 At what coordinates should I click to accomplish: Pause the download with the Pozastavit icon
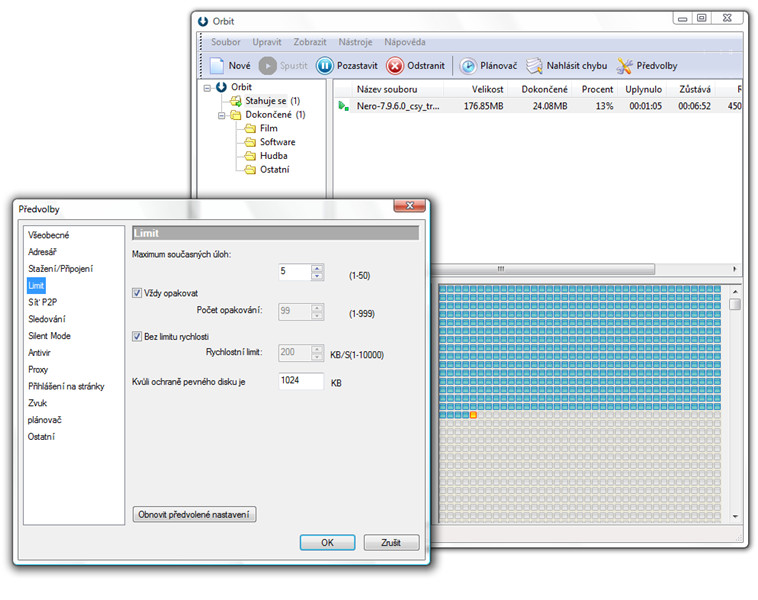pos(324,65)
